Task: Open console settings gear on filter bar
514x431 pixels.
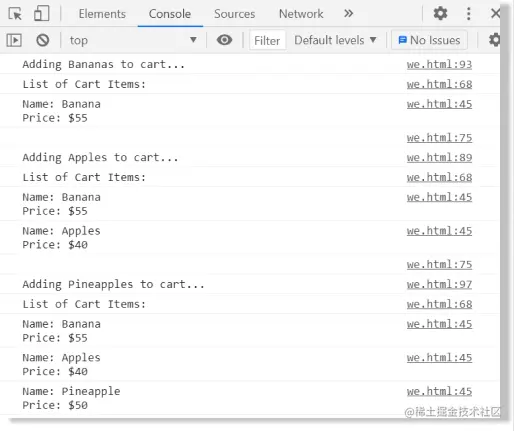Action: [494, 40]
